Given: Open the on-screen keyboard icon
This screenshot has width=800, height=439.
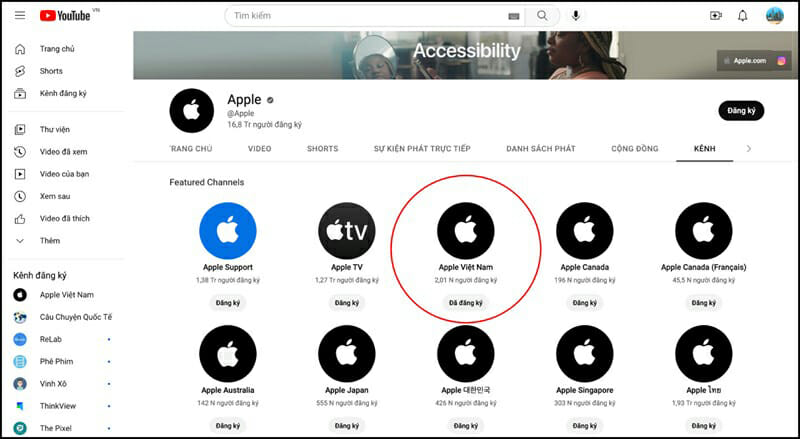Looking at the screenshot, I should [514, 16].
